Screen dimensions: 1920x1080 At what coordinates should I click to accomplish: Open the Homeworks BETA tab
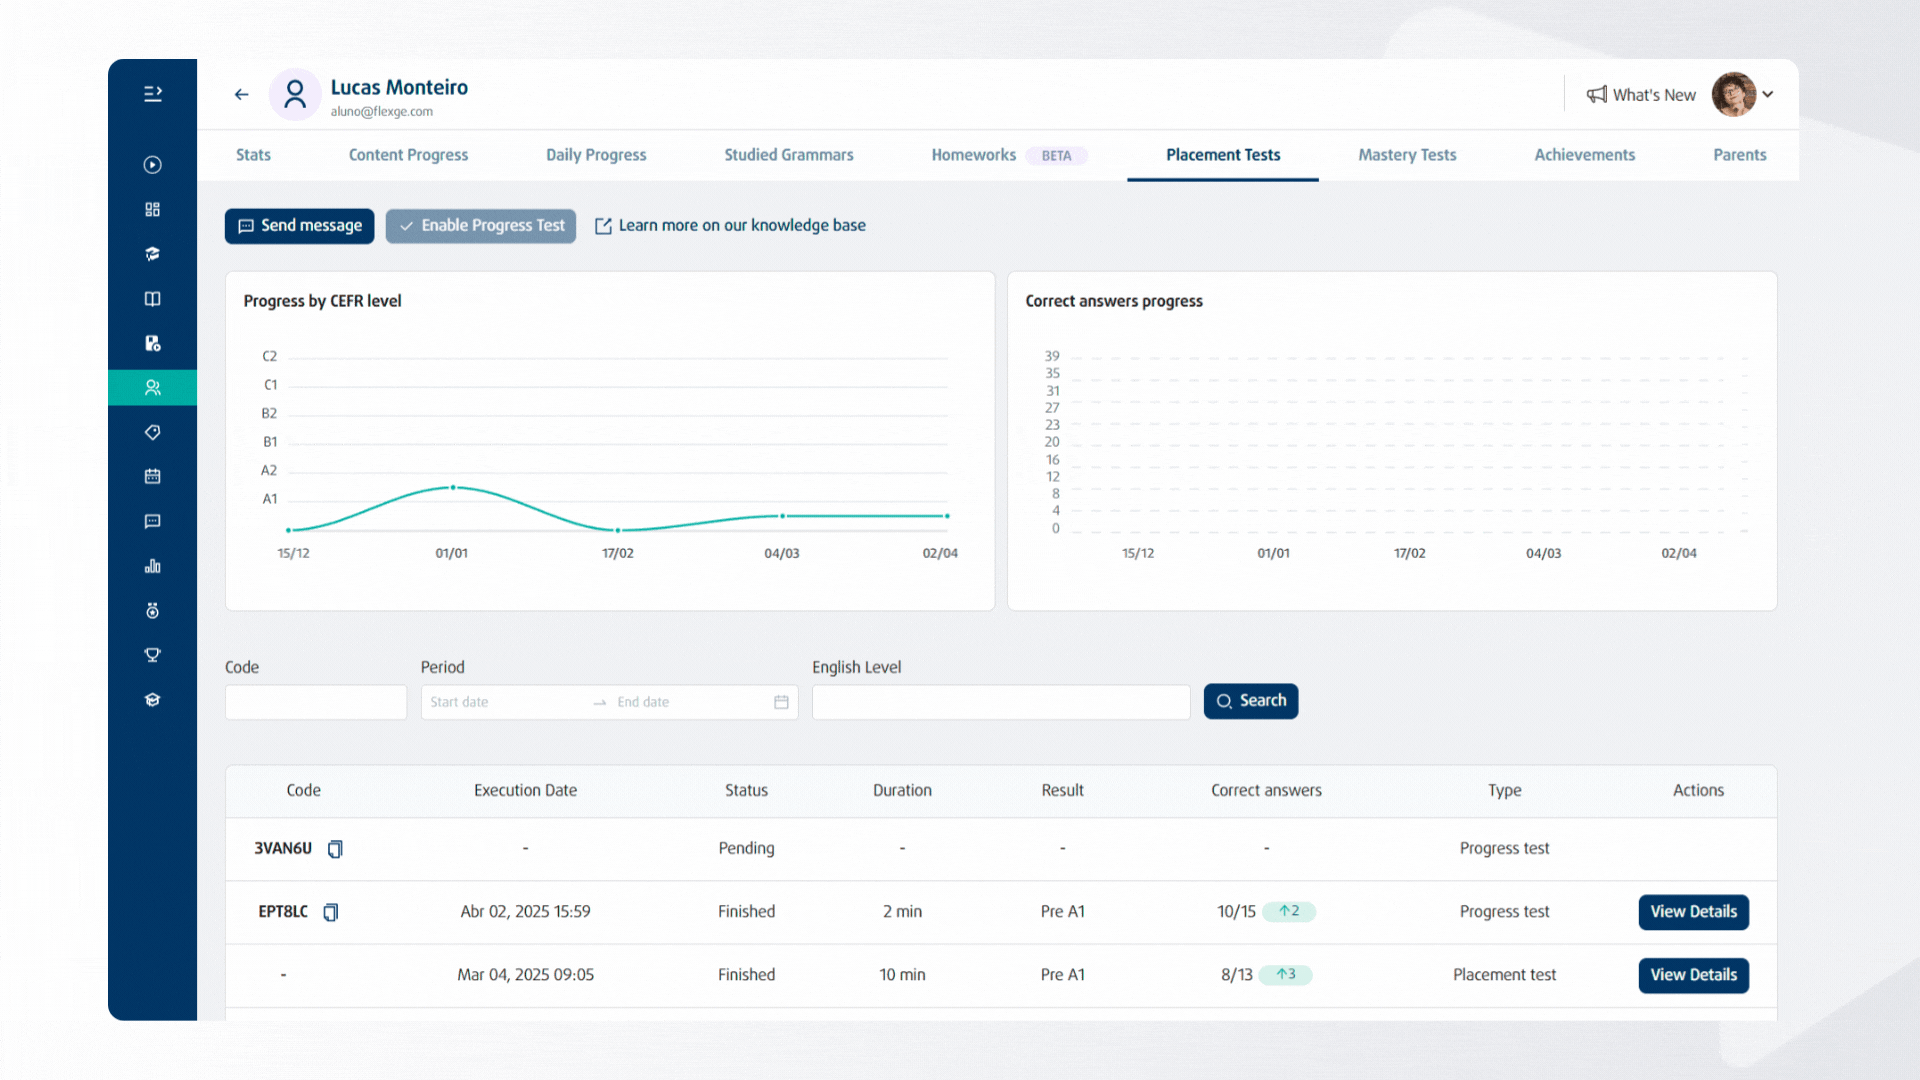point(1008,155)
